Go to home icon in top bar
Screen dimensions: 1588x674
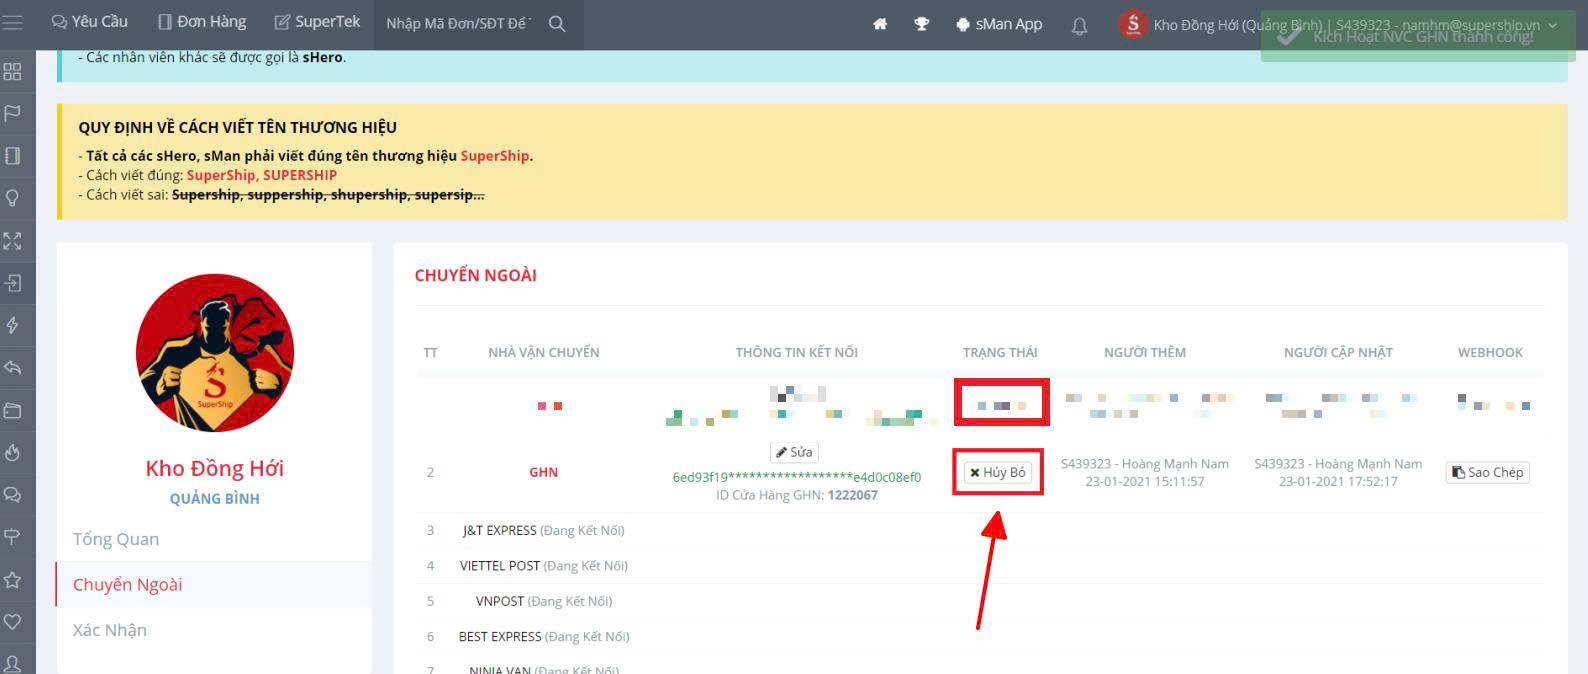click(x=880, y=24)
